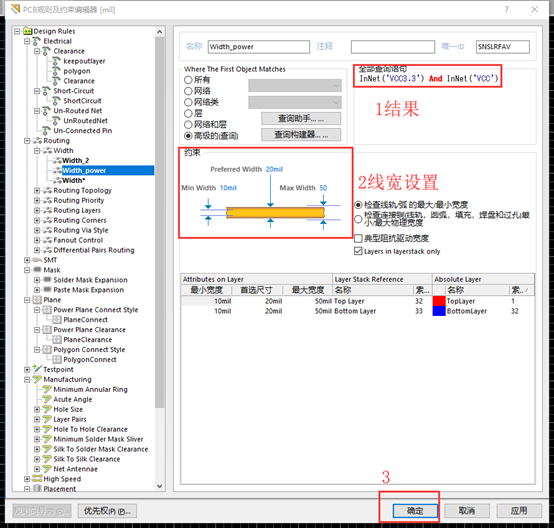Expand the Routing Corners node
554x528 pixels.
click(x=37, y=220)
